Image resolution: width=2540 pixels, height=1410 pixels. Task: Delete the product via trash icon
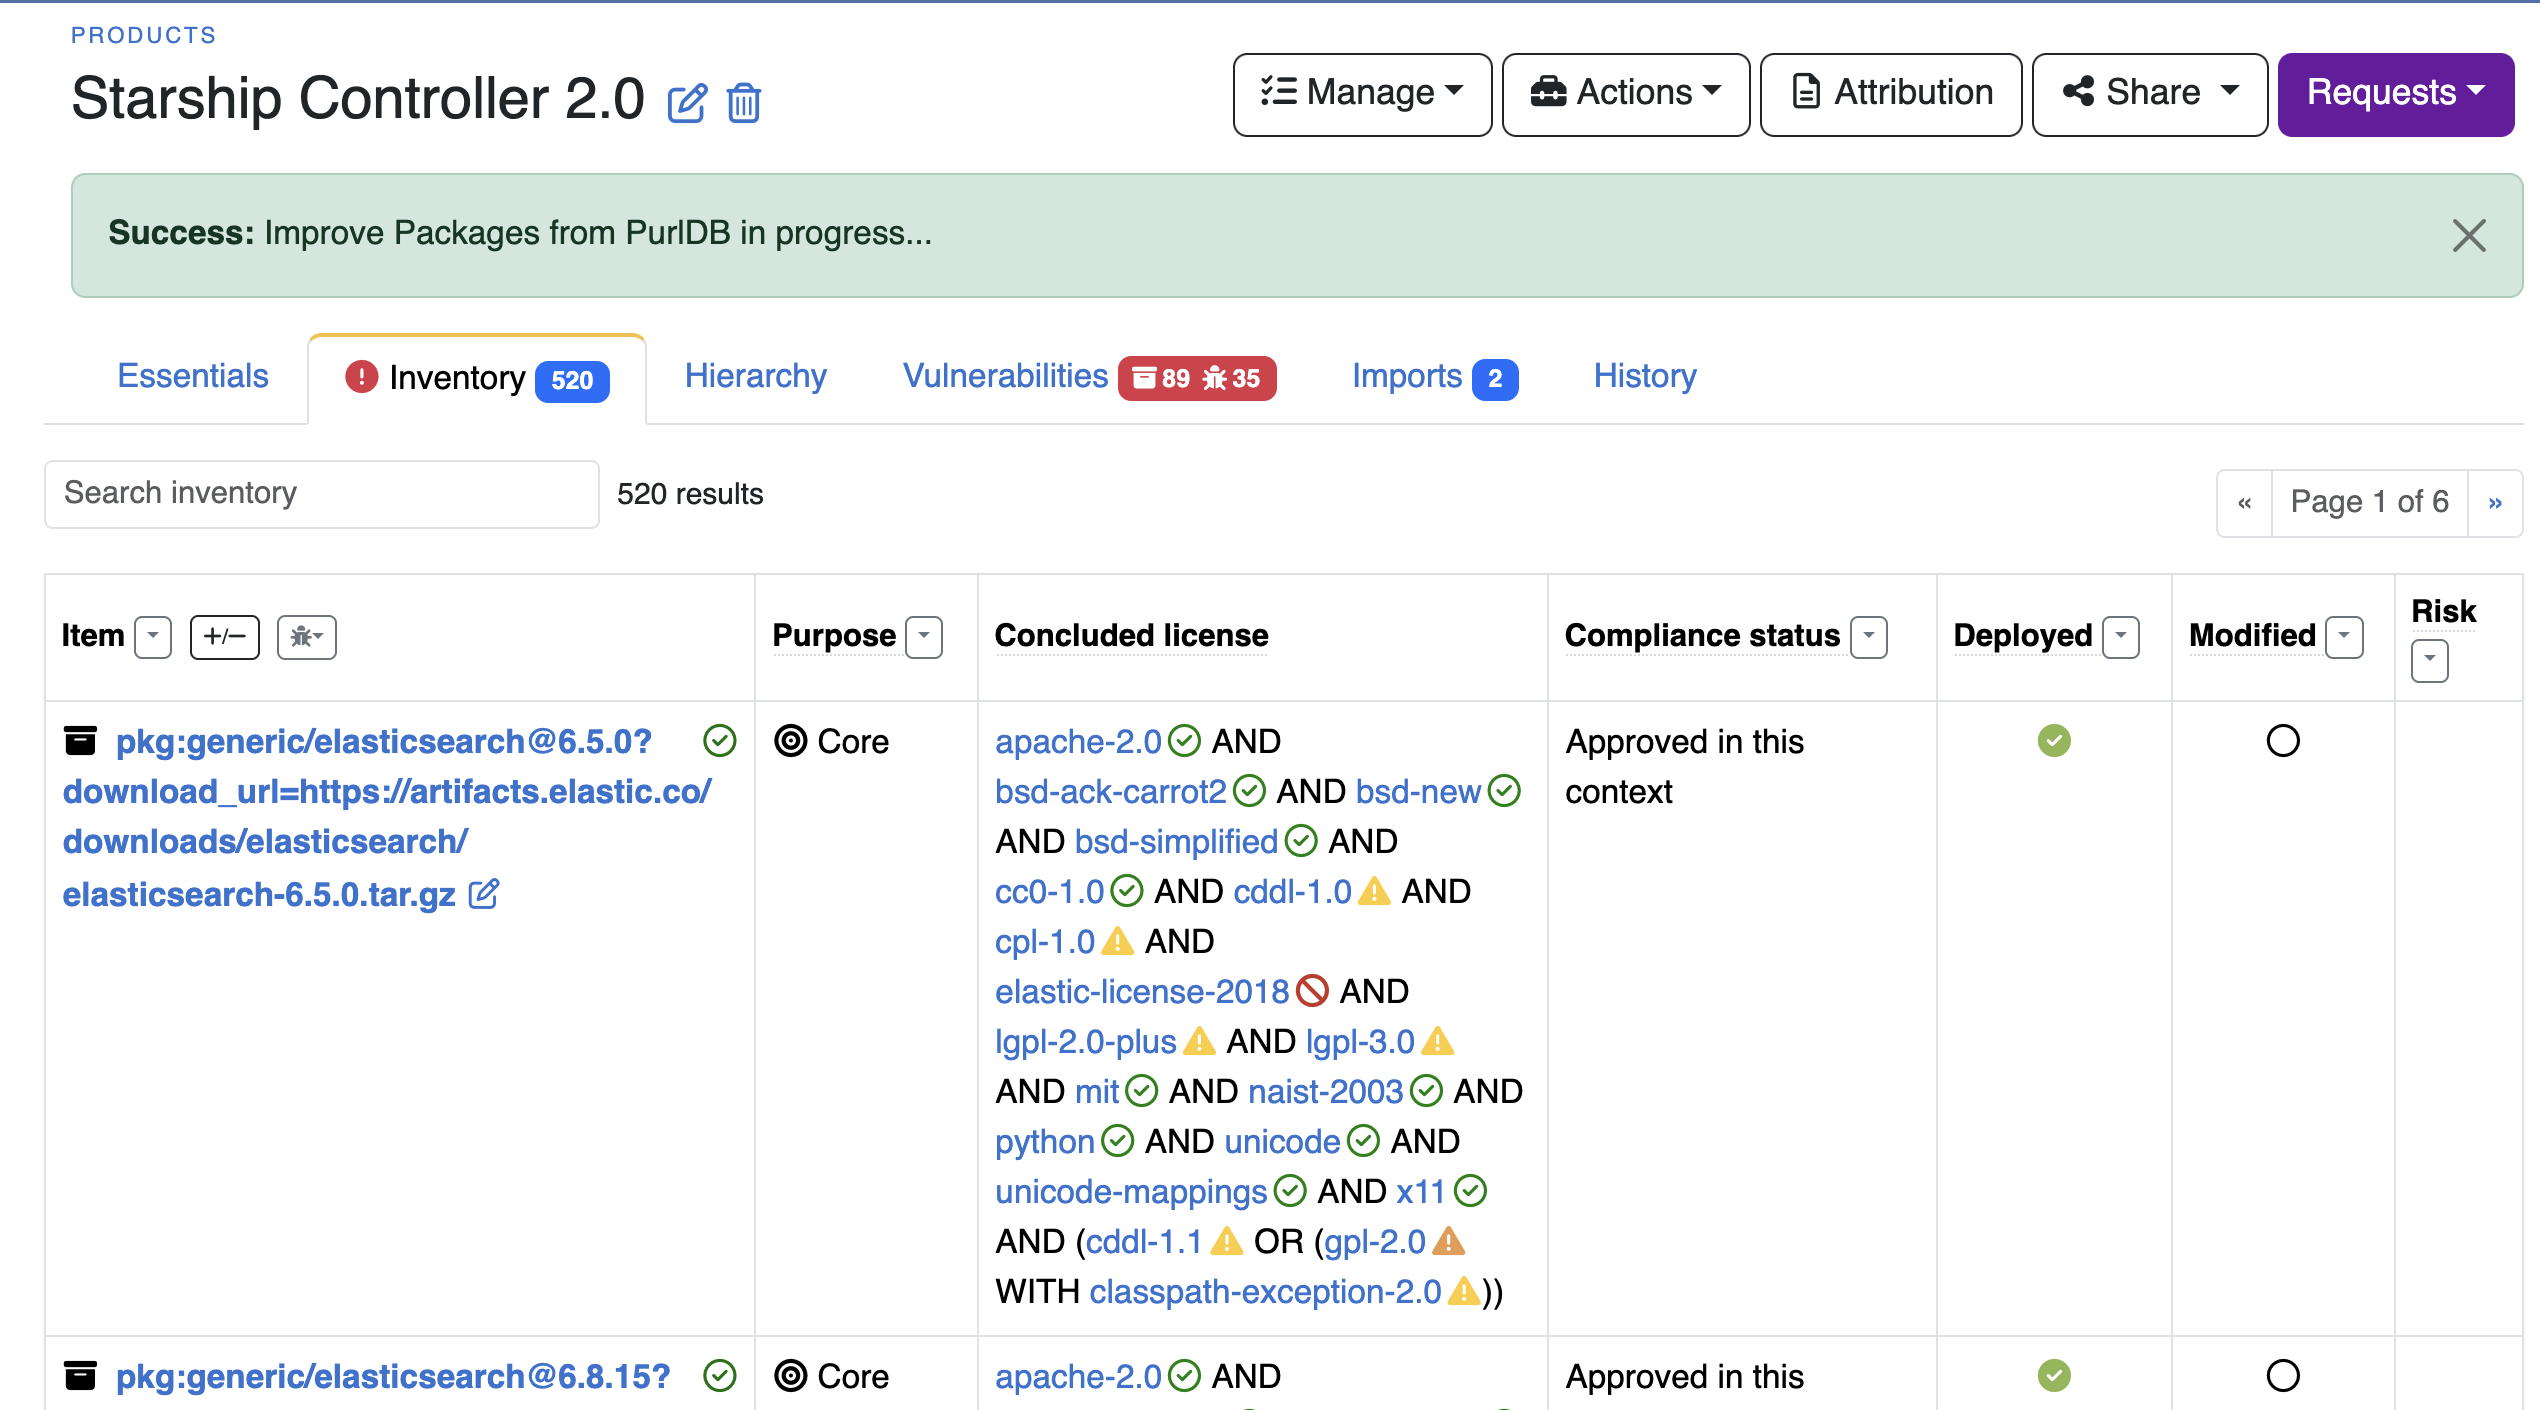click(743, 103)
